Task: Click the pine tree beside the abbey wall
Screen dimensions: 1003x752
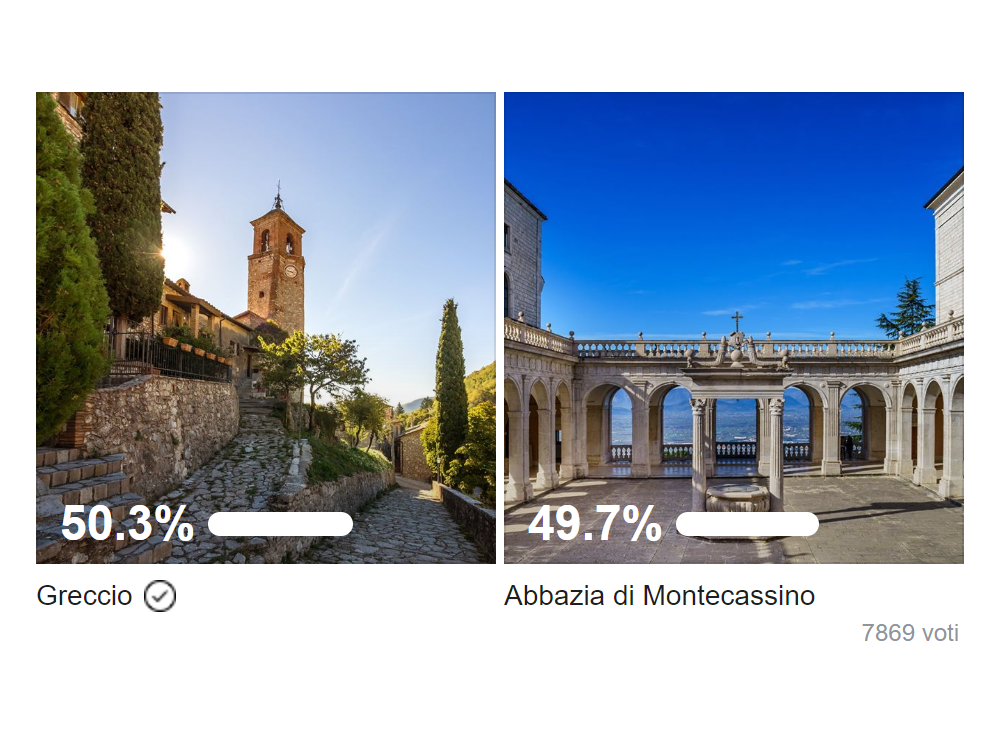Action: (906, 308)
